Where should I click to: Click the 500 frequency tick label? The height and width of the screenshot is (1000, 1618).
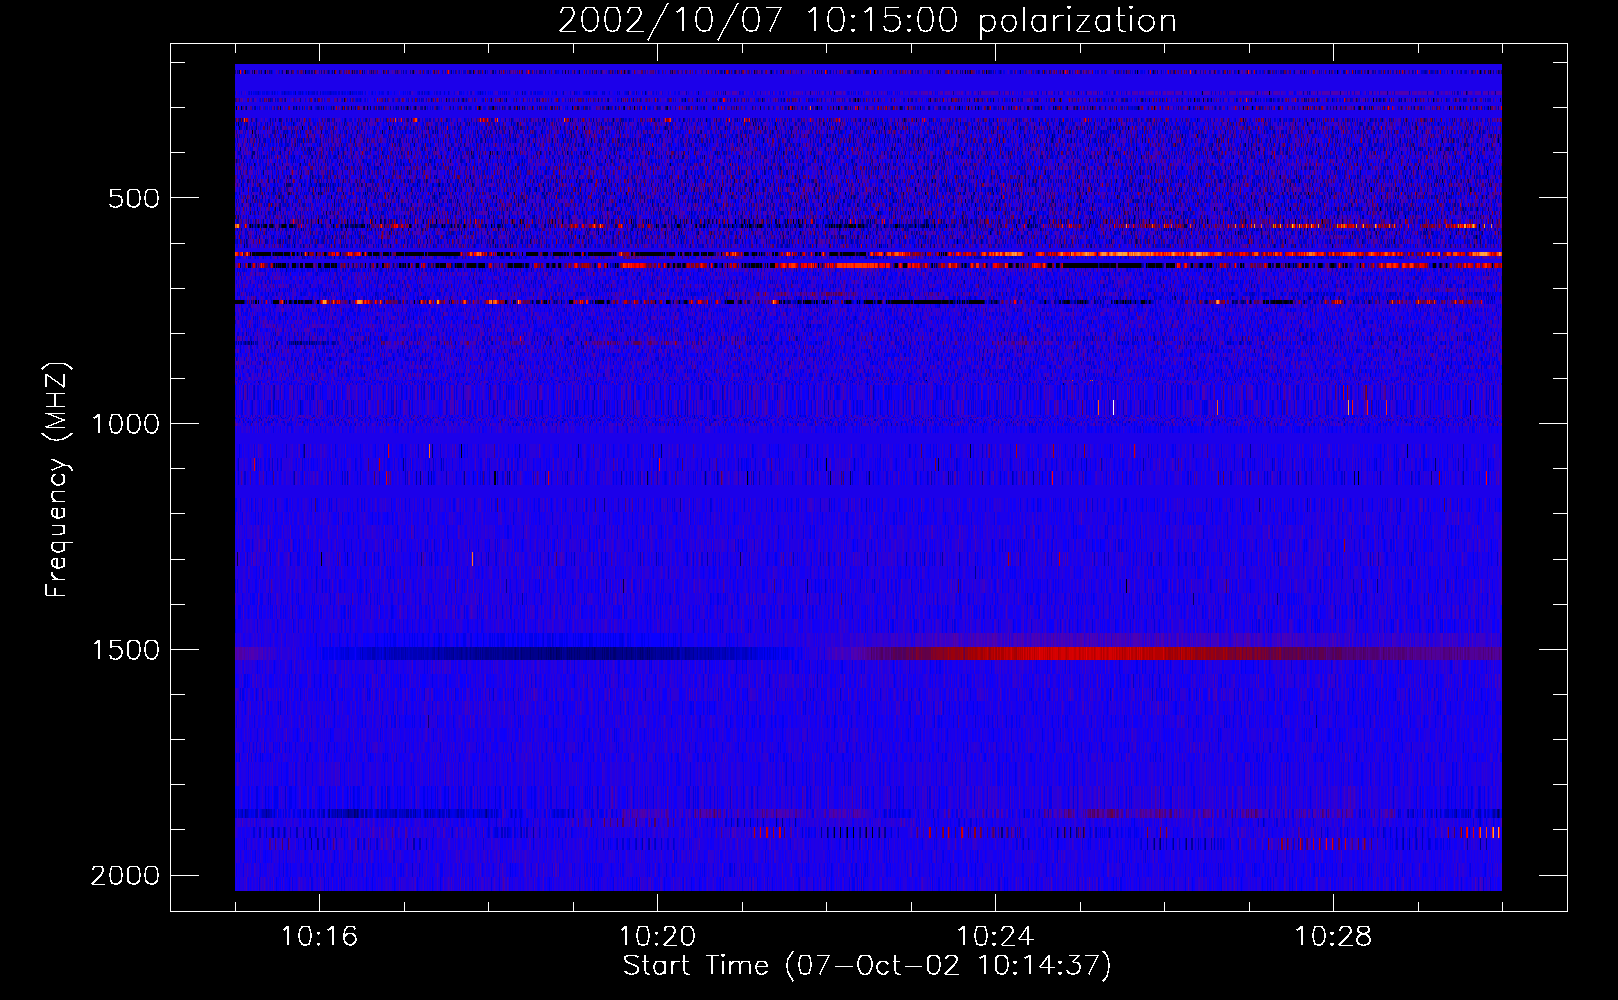pos(134,198)
